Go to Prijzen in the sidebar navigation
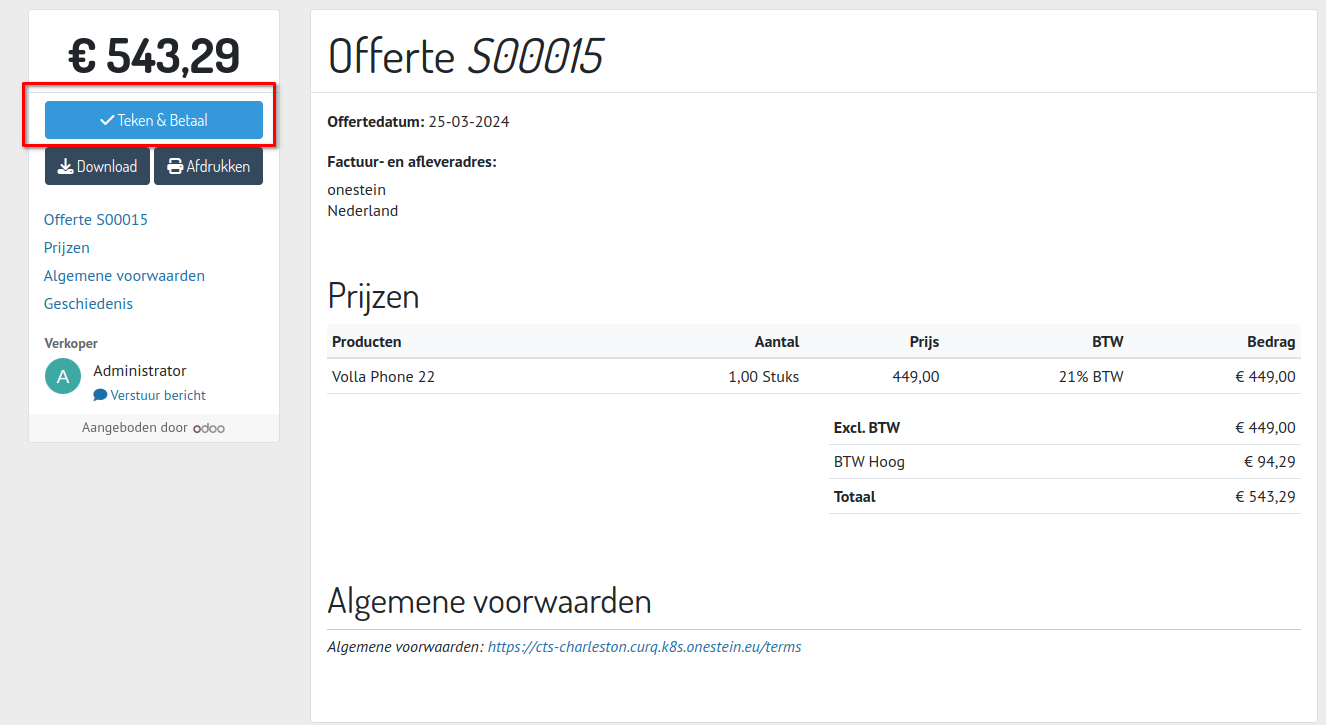This screenshot has height=725, width=1326. [67, 247]
